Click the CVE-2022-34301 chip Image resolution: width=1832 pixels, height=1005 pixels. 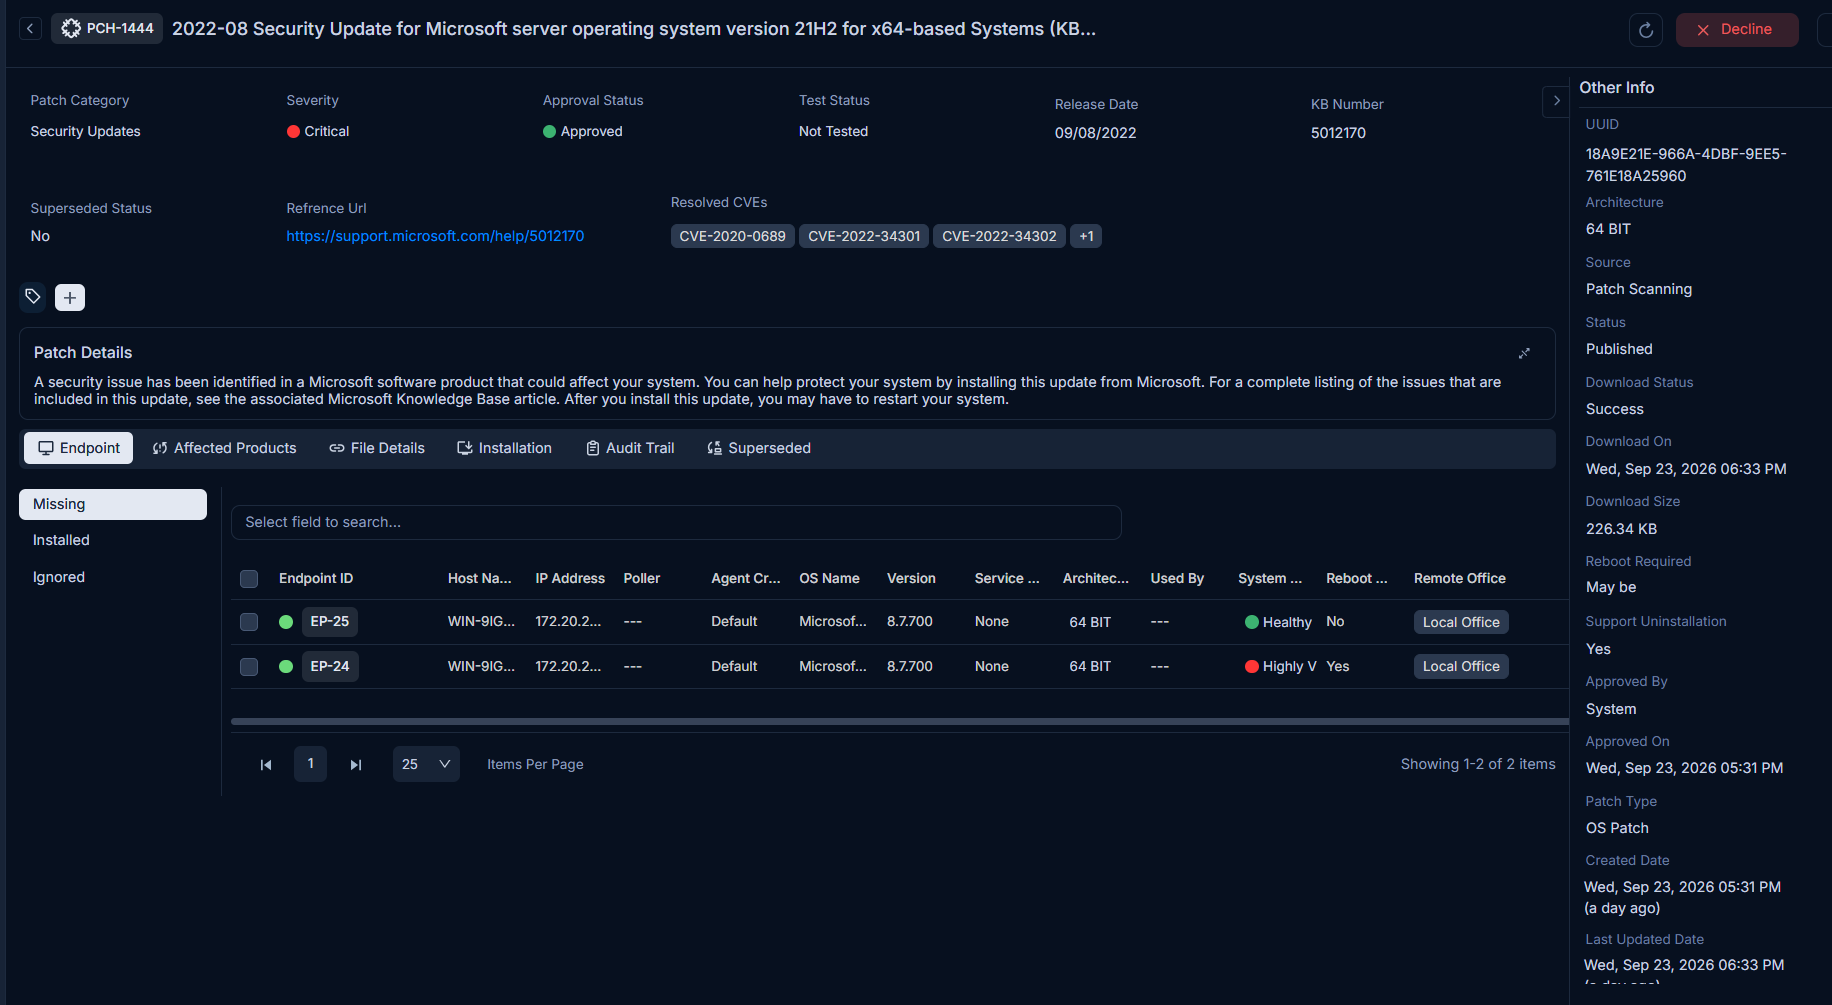coord(864,236)
